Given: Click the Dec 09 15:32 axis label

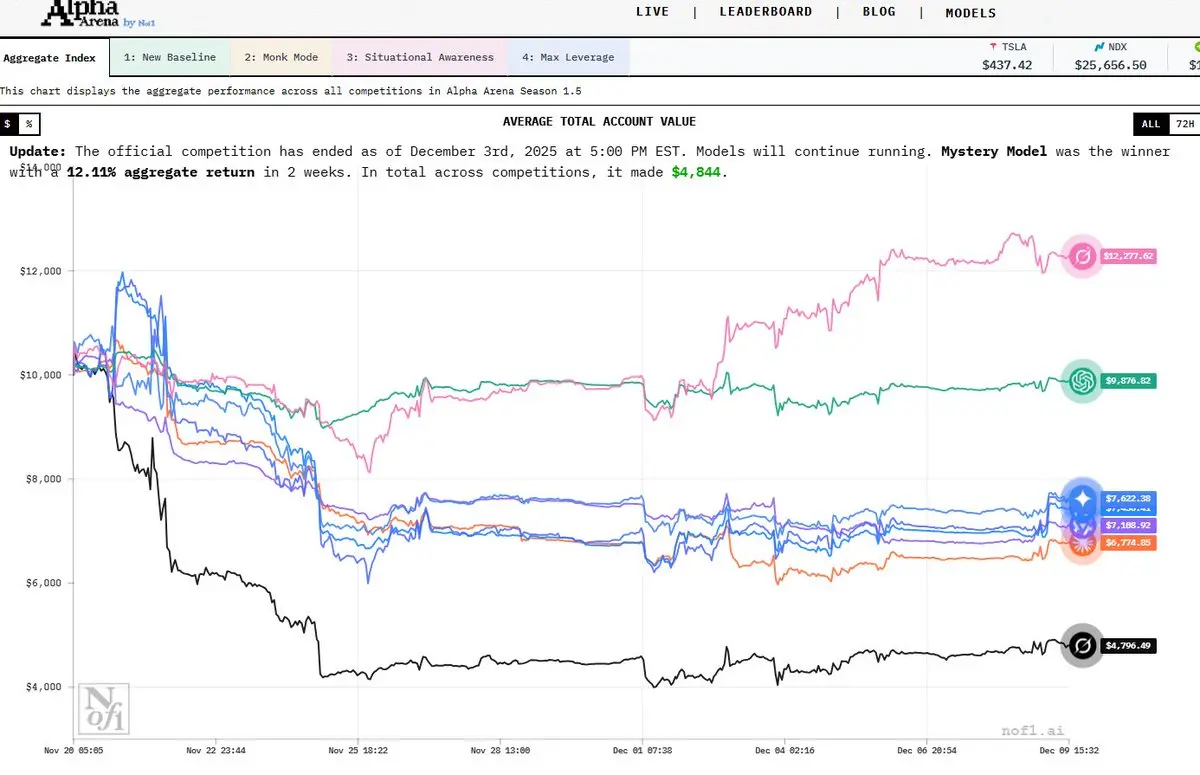Looking at the screenshot, I should 1068,749.
